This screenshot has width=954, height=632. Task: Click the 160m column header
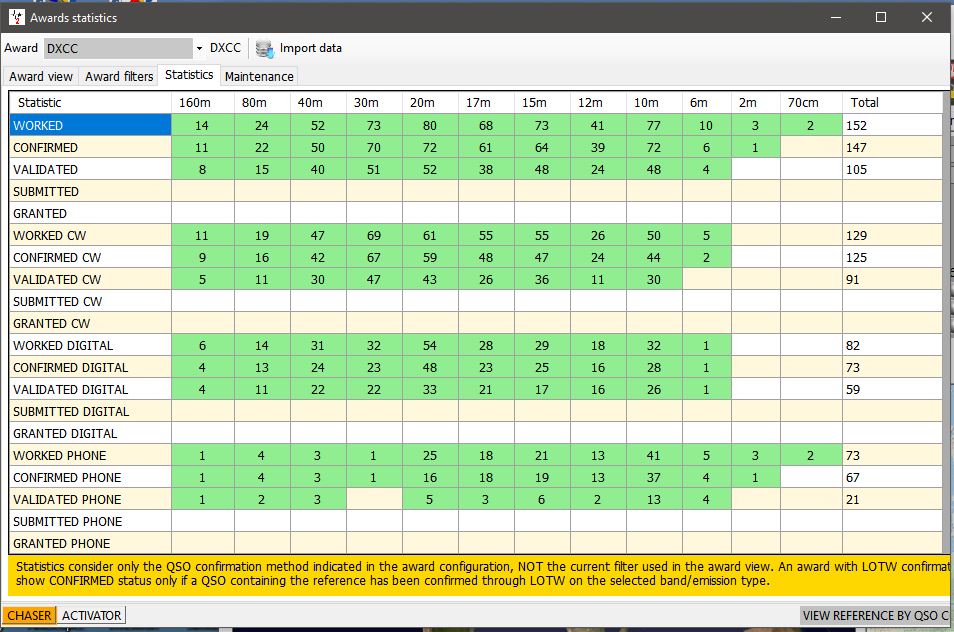click(x=203, y=103)
